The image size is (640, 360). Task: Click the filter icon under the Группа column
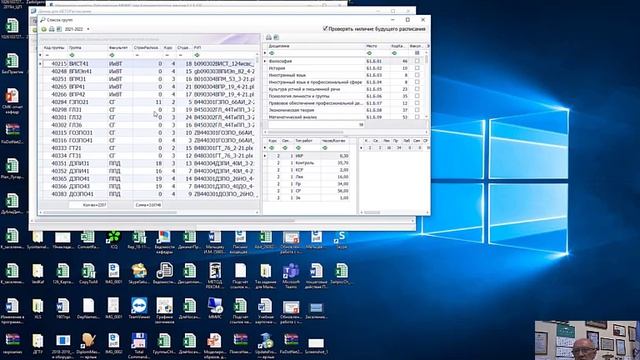click(x=72, y=55)
